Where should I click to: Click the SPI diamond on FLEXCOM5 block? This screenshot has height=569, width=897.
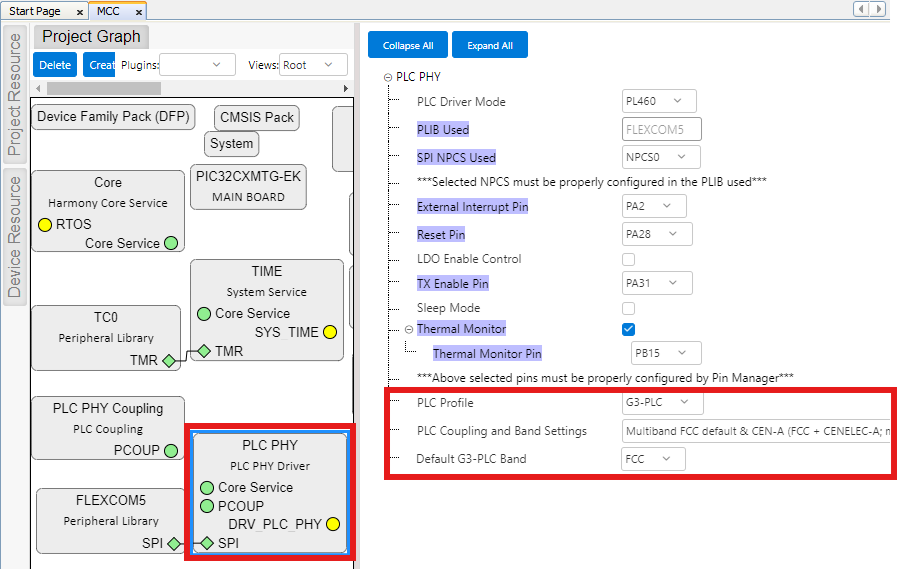[x=174, y=544]
